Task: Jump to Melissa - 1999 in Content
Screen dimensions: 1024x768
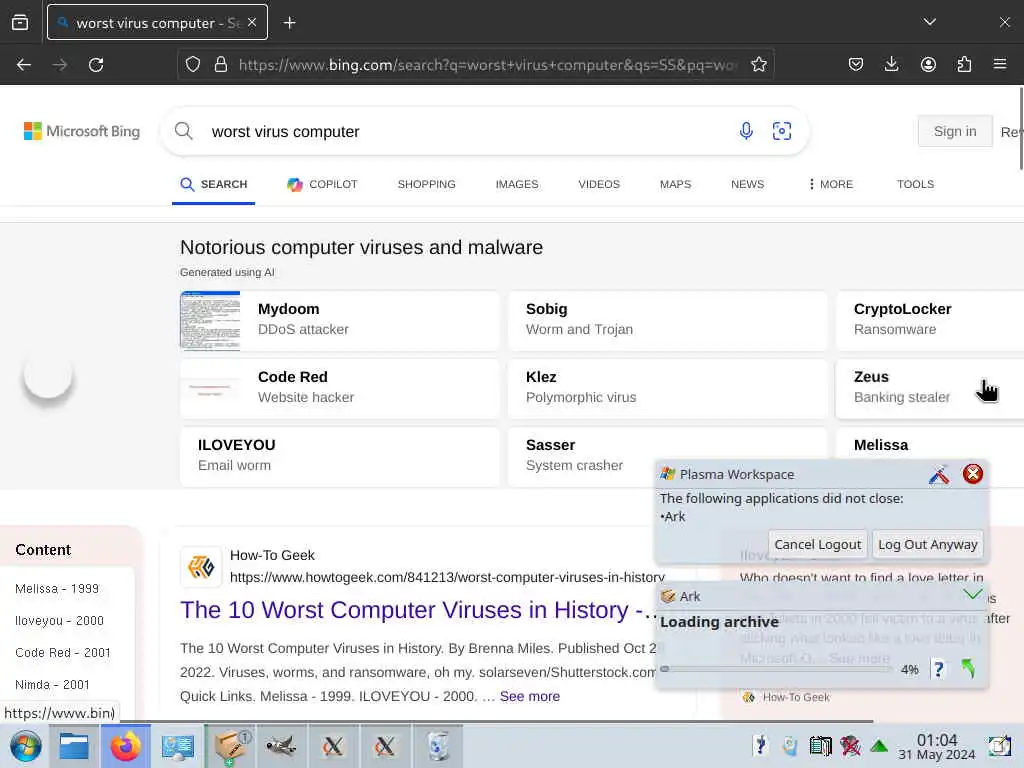Action: tap(57, 589)
